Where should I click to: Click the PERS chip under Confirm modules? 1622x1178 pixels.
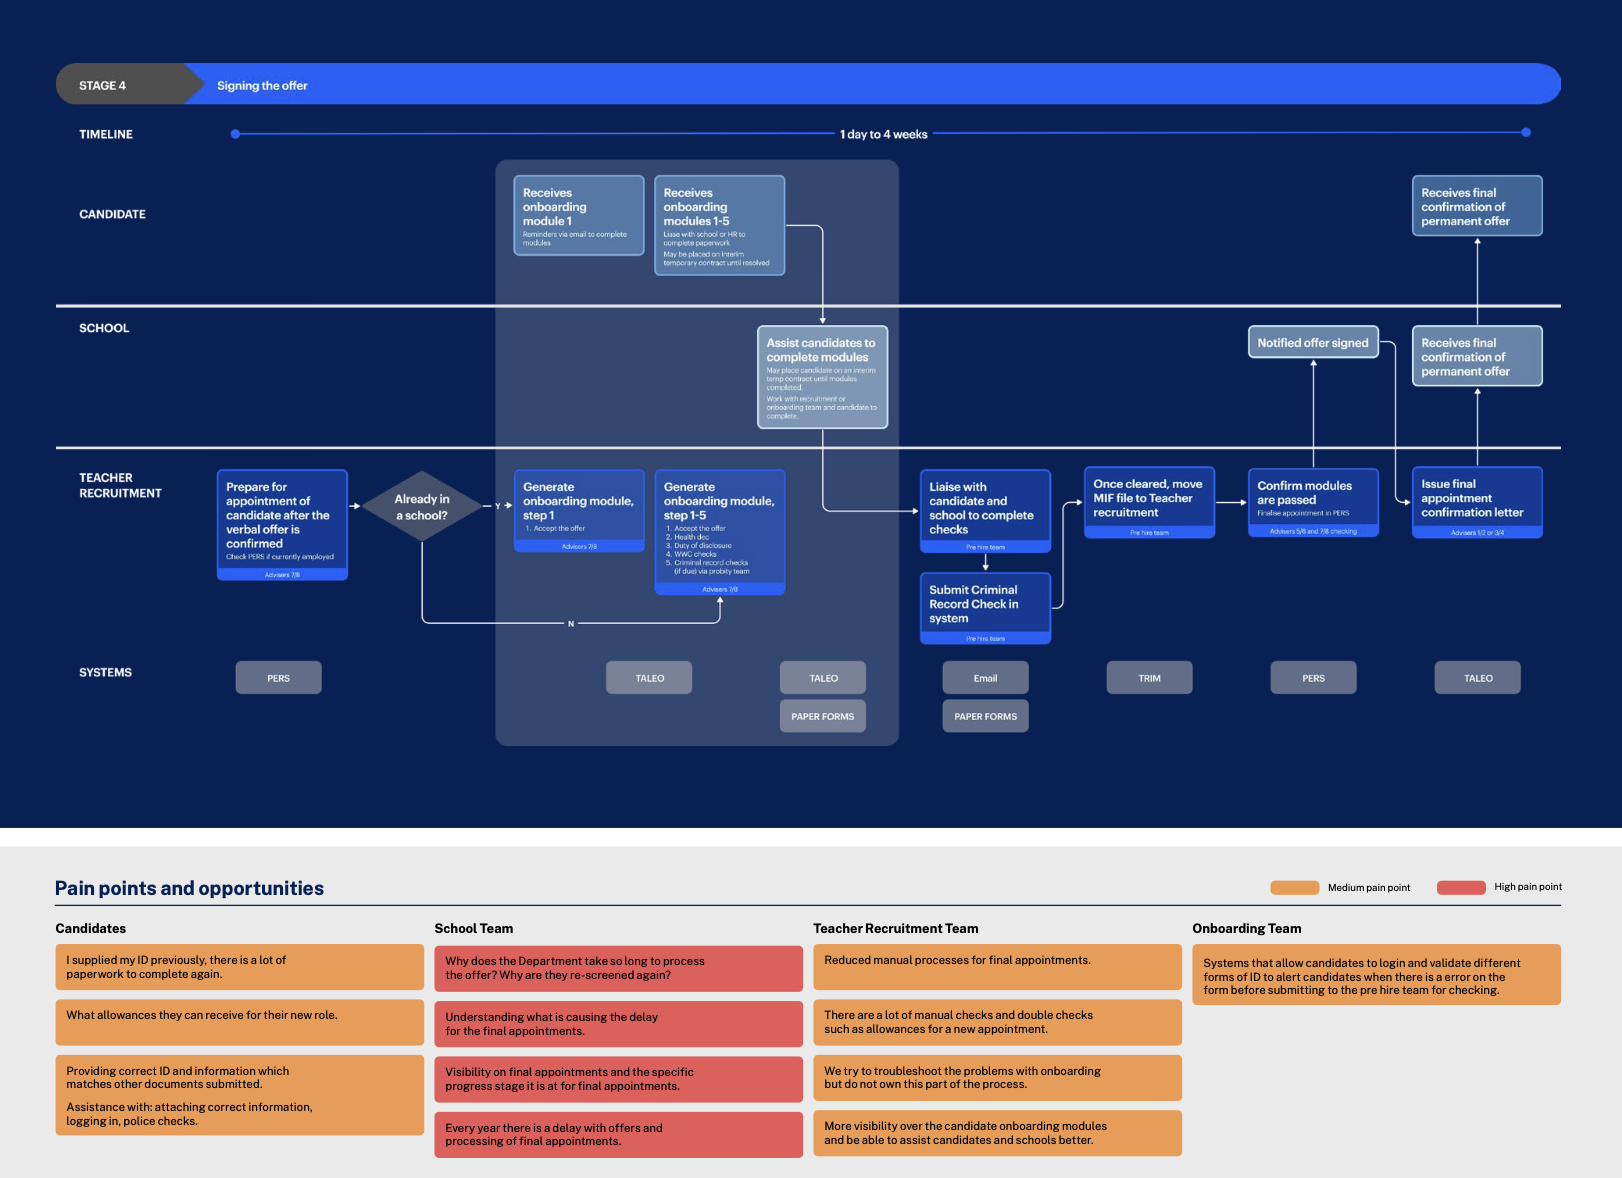pos(1313,678)
